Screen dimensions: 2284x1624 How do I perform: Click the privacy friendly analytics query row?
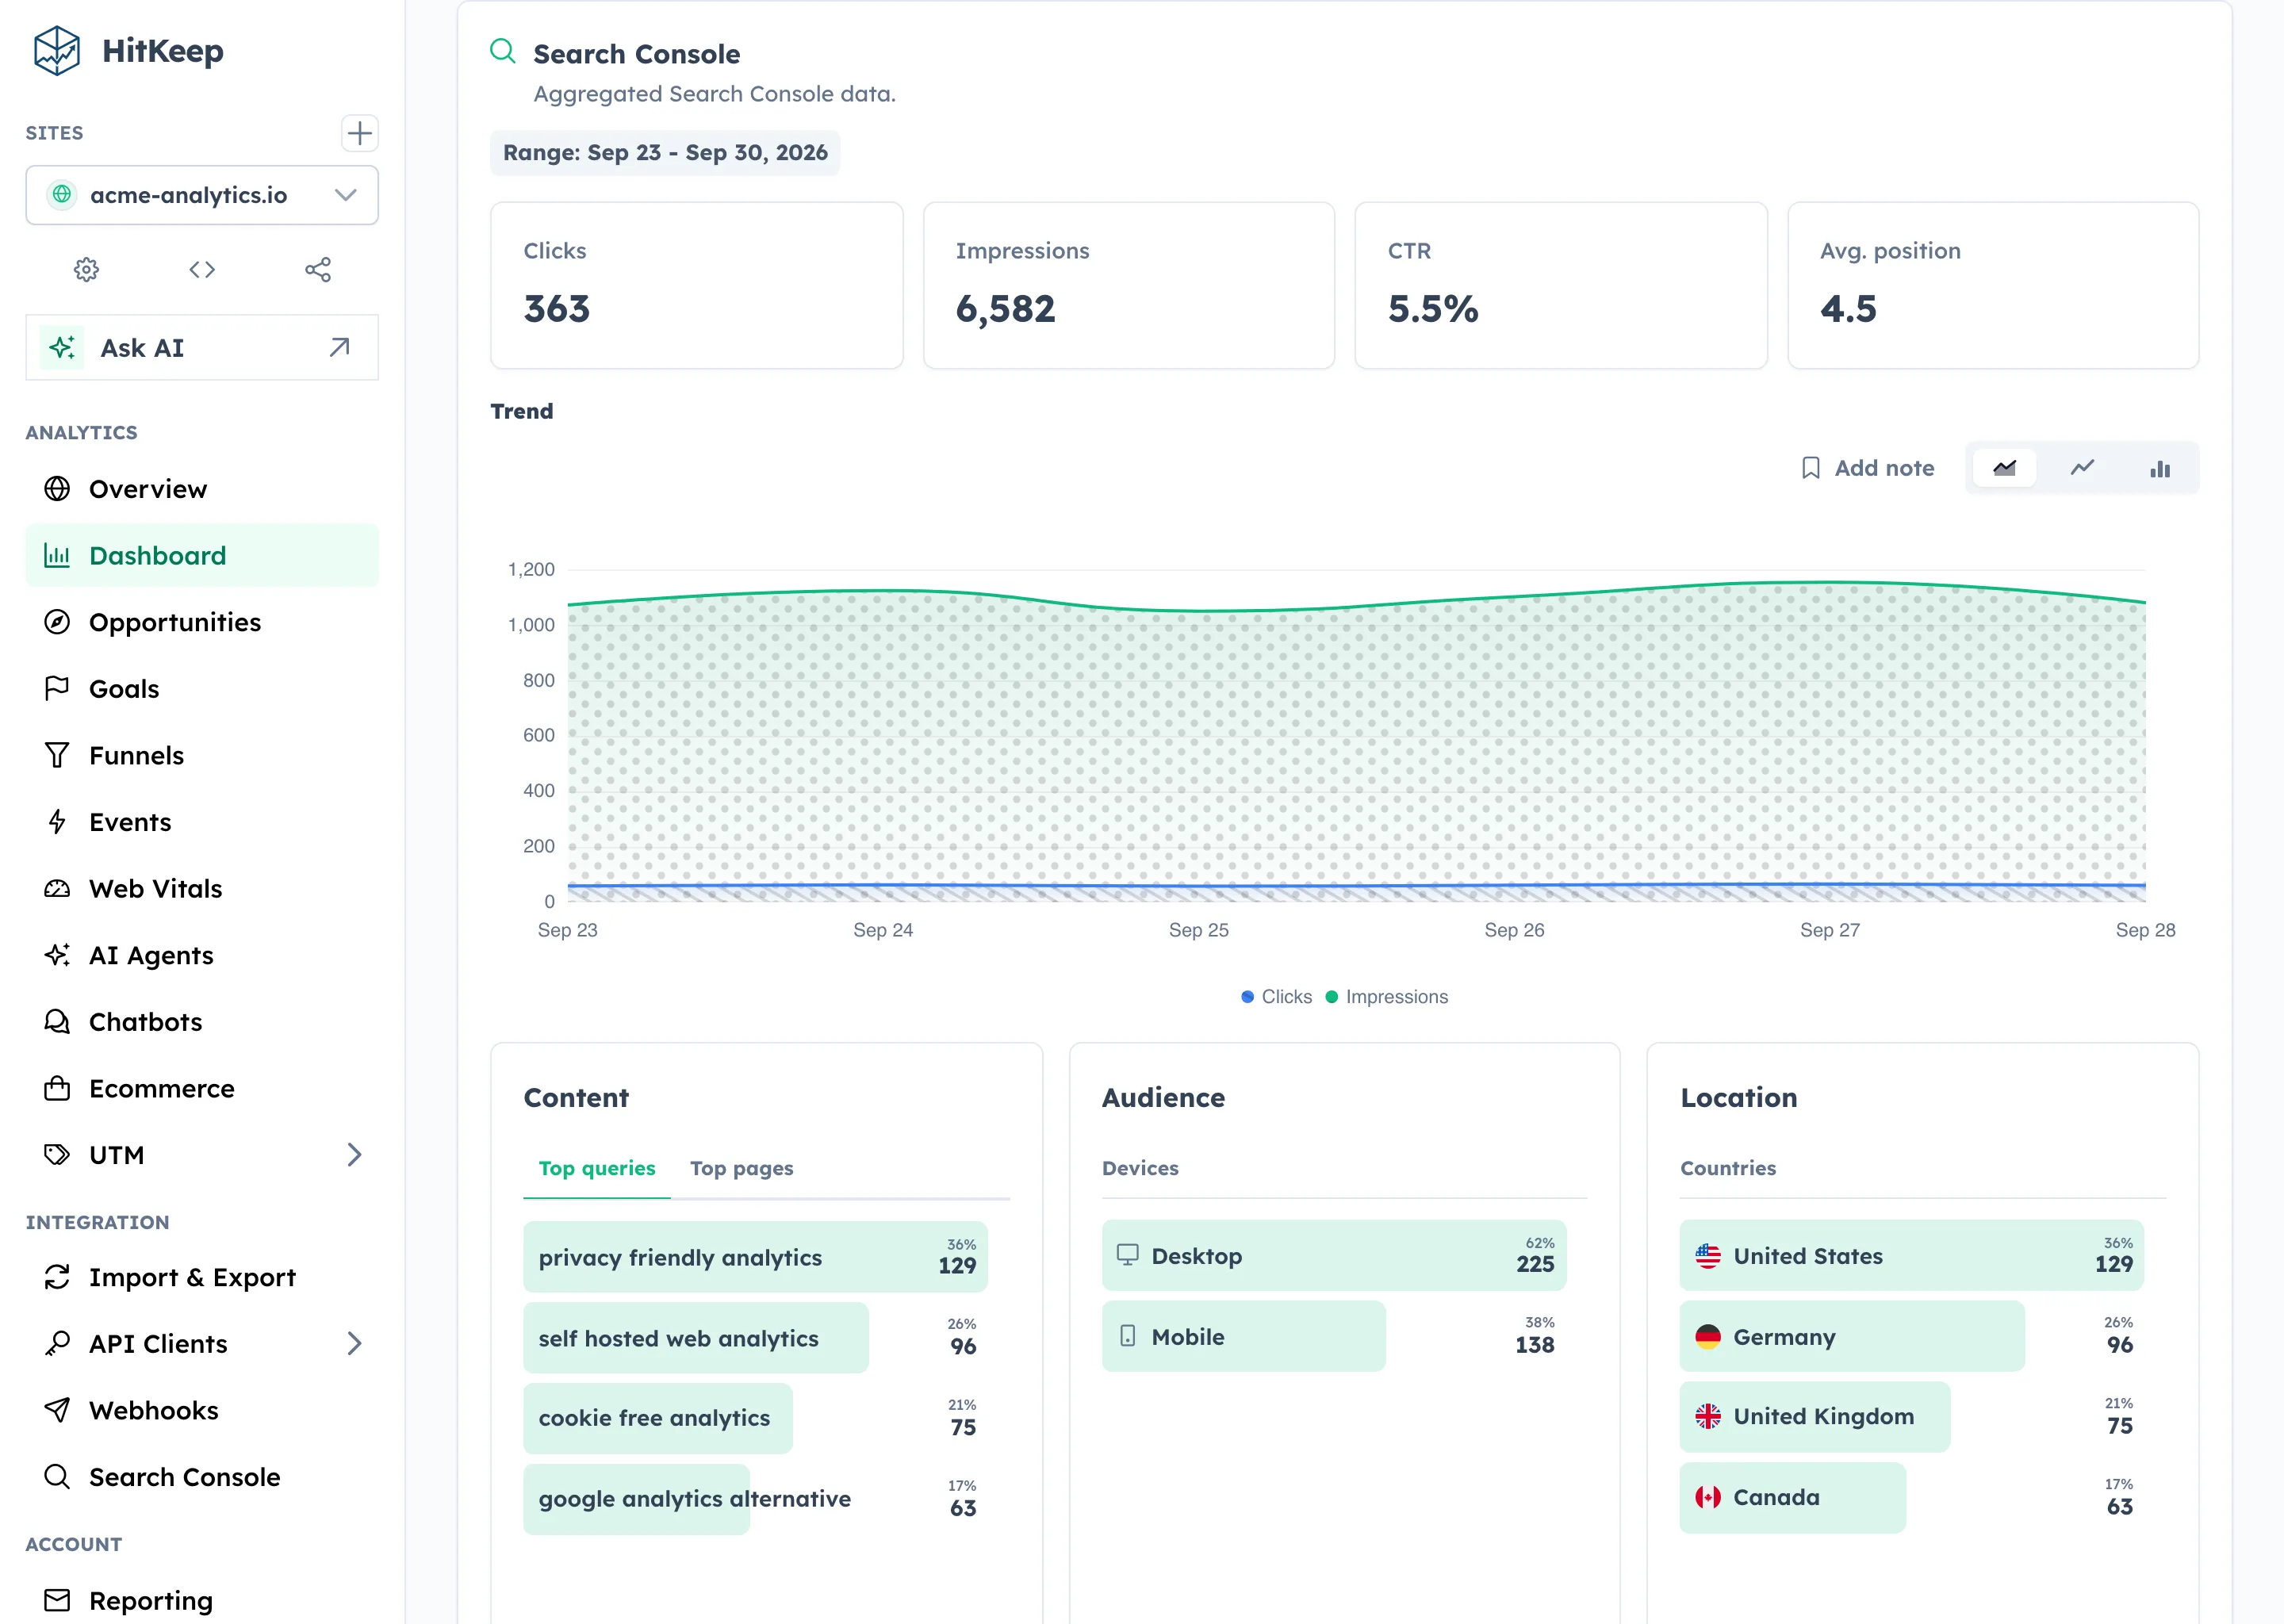pyautogui.click(x=756, y=1257)
